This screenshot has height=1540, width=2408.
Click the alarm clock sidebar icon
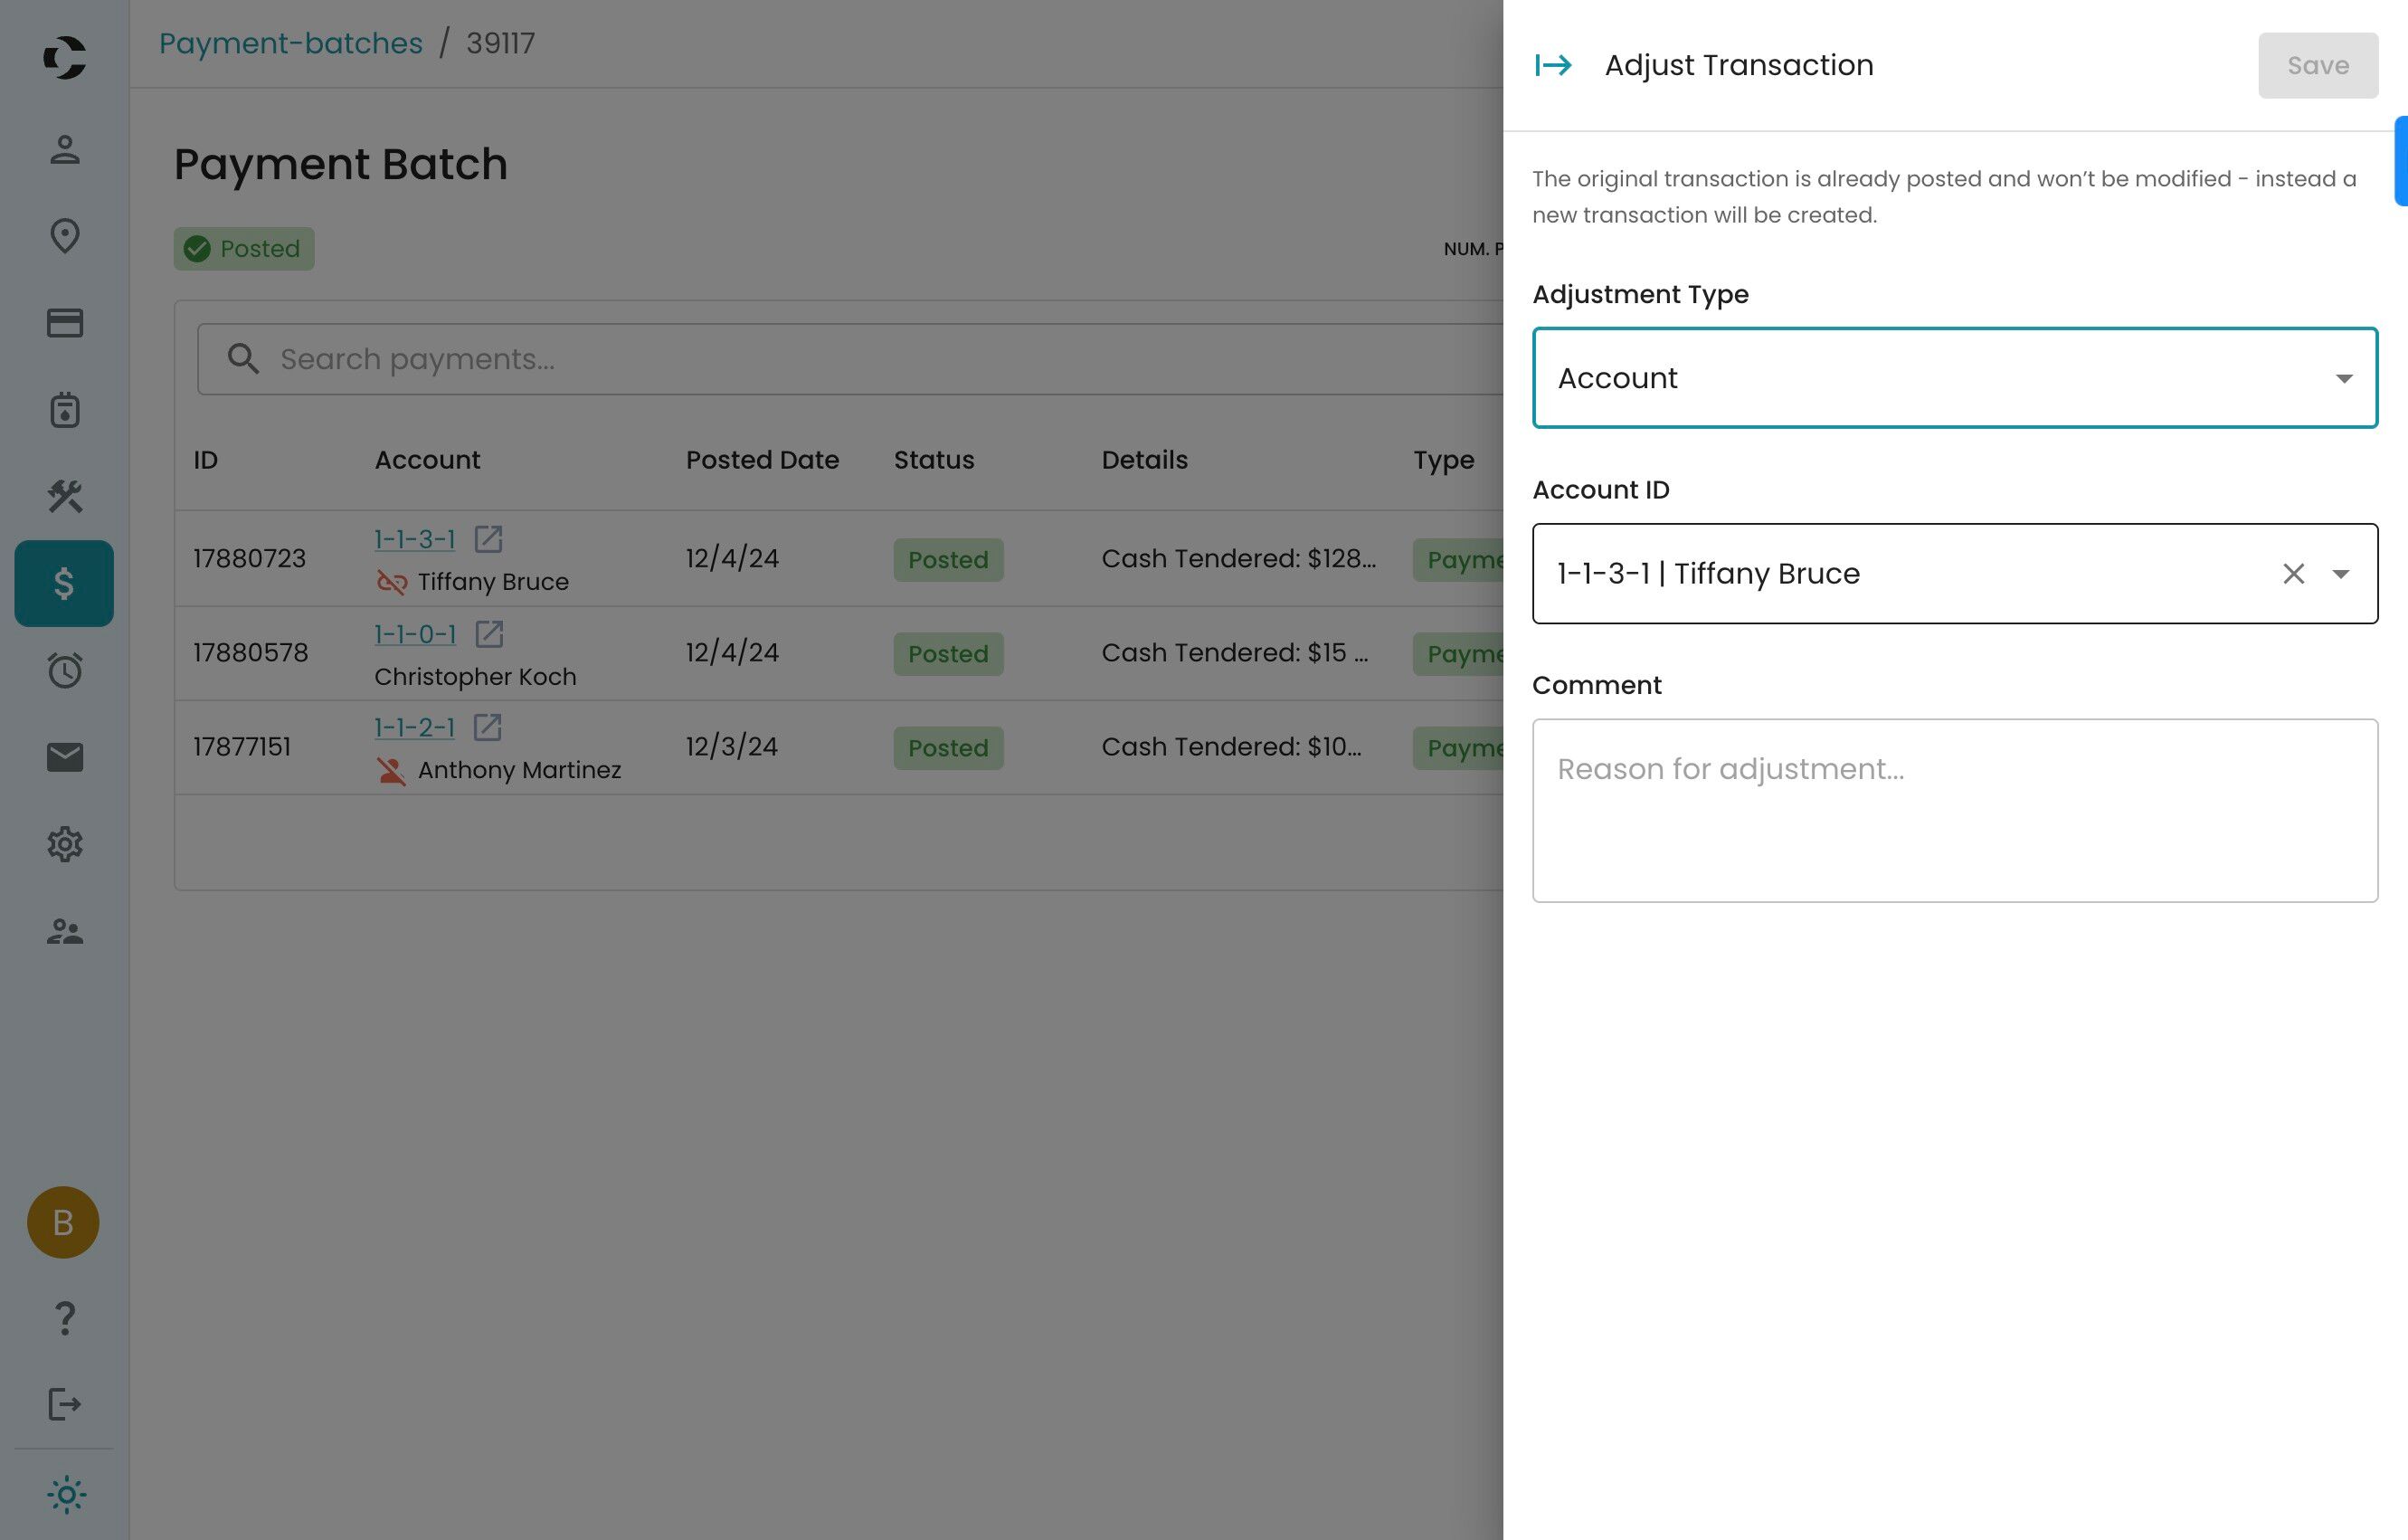tap(64, 670)
